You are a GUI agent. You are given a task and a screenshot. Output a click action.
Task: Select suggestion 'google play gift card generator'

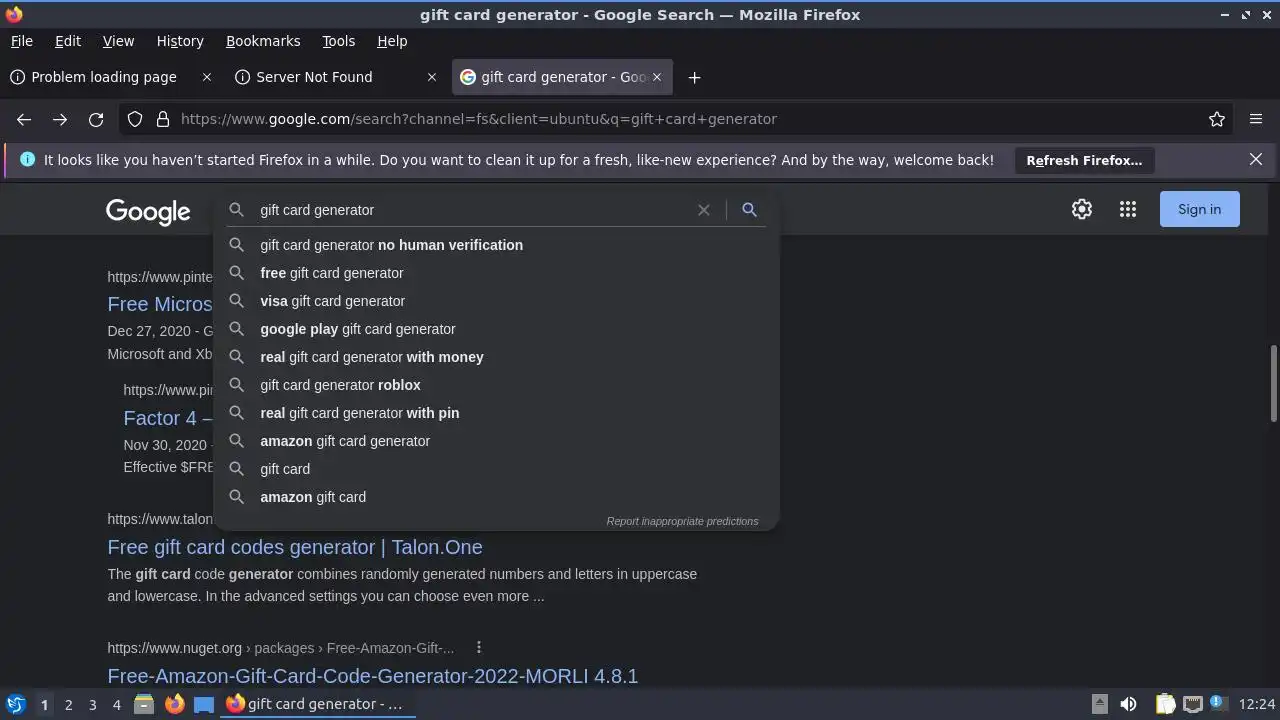496,329
